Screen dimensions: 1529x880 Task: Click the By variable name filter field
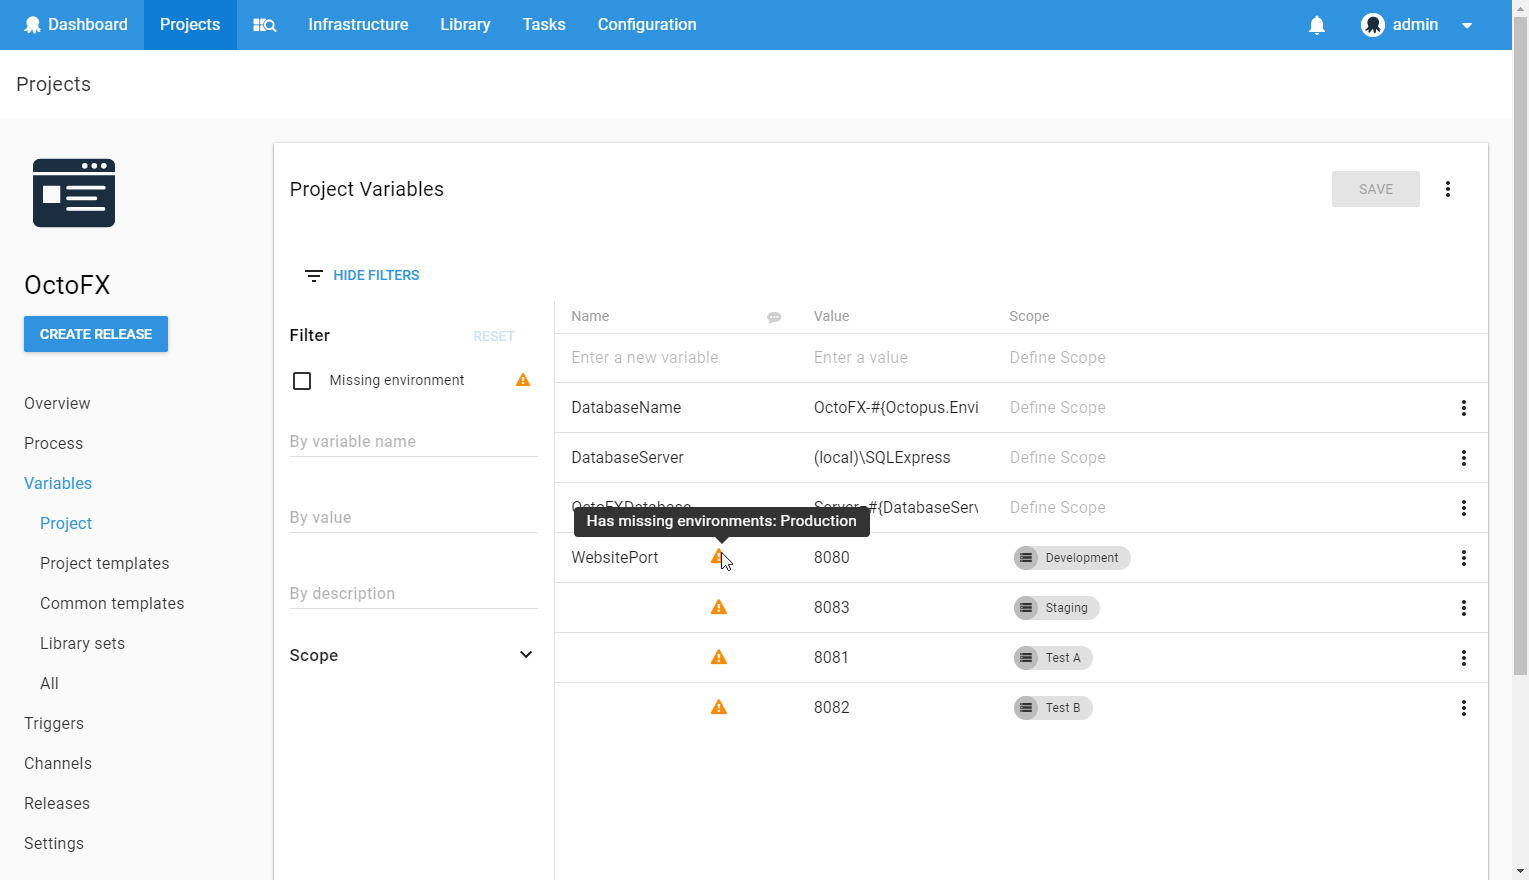coord(412,441)
